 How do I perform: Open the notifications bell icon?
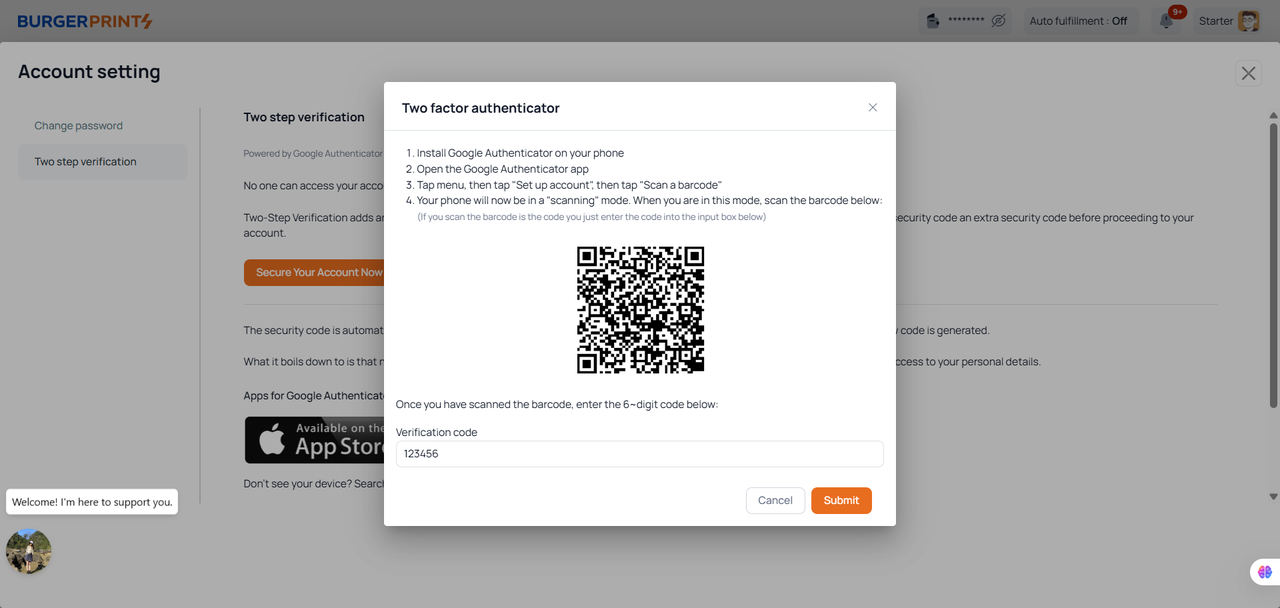tap(1166, 21)
